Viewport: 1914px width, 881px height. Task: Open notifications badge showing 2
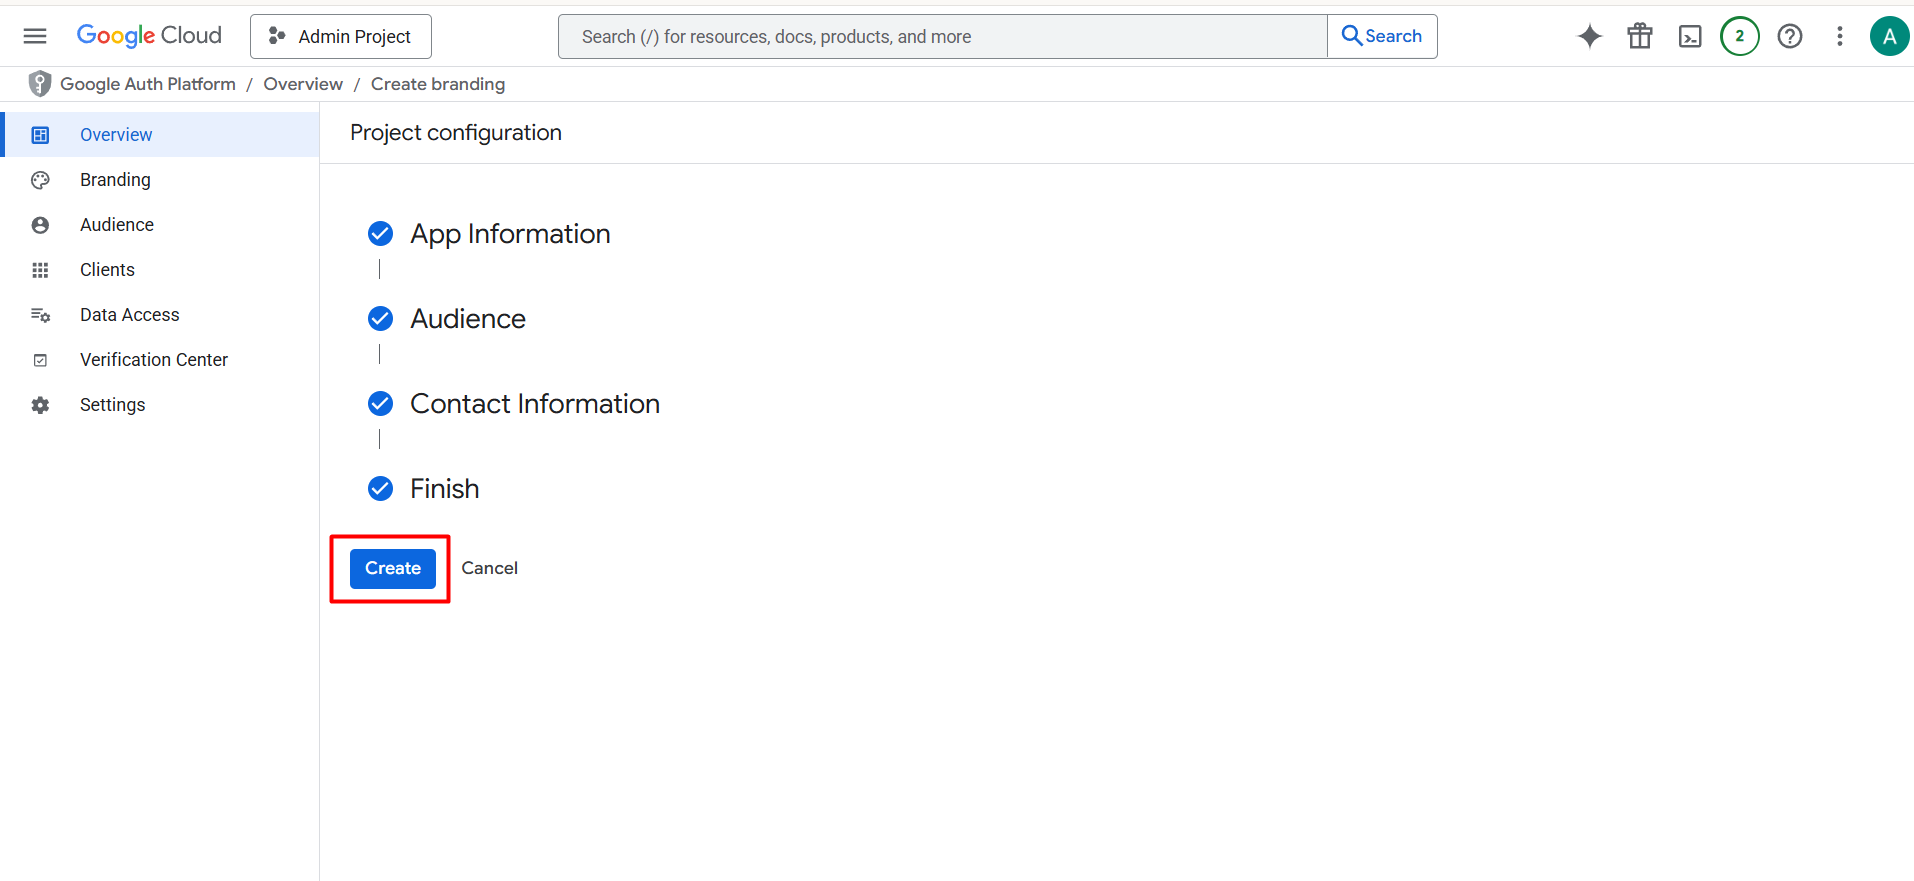(x=1740, y=36)
